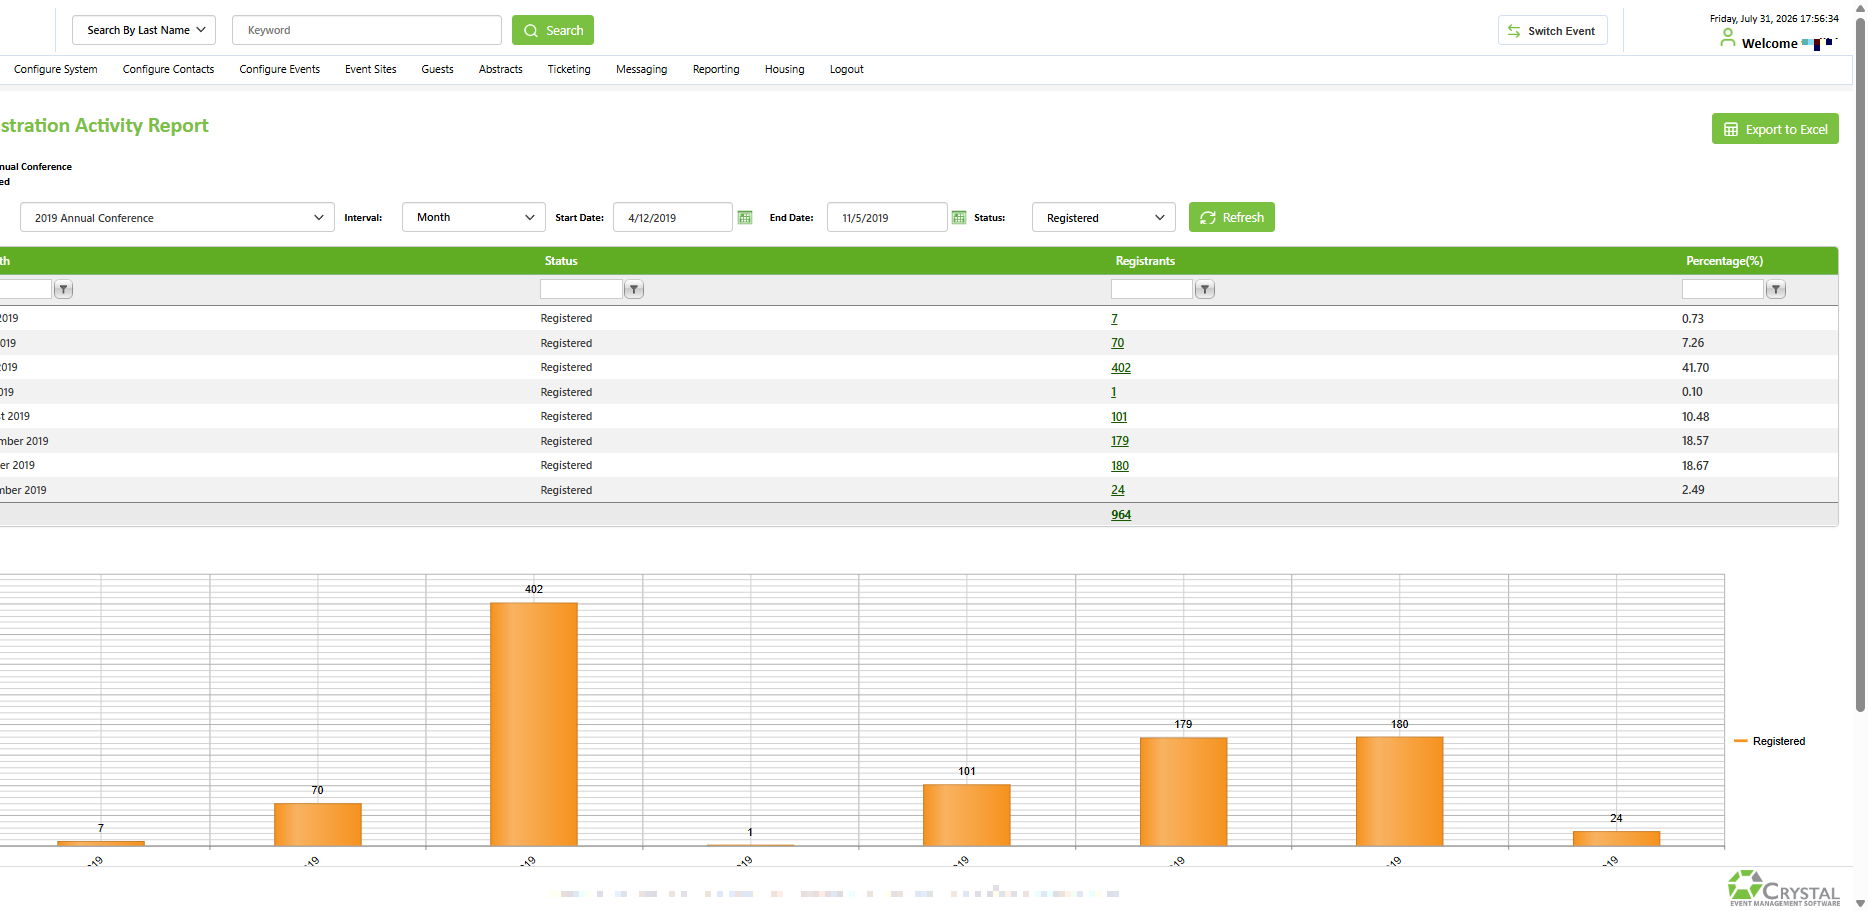
Task: Open the 7 registrants link
Action: click(1115, 319)
